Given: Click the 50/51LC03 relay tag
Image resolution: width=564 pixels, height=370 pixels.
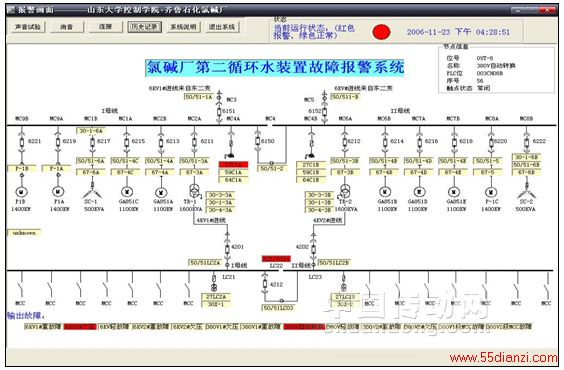Looking at the screenshot, I should (x=278, y=307).
